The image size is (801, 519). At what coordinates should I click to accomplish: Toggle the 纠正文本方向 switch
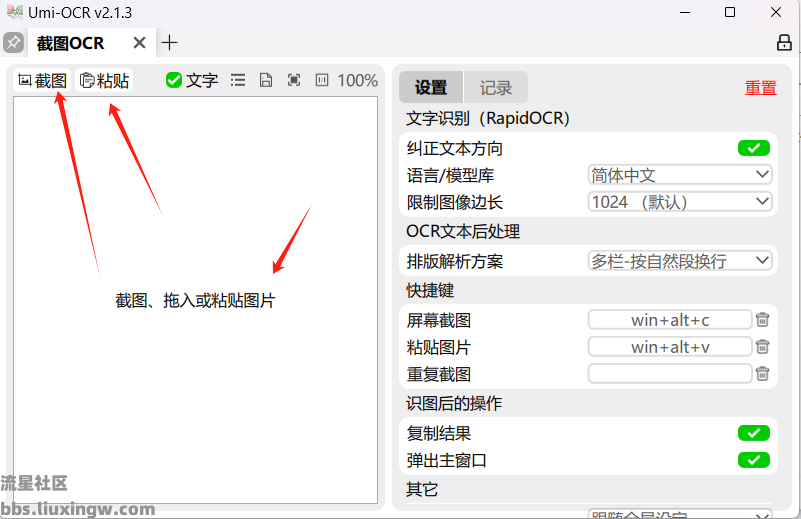click(x=753, y=148)
